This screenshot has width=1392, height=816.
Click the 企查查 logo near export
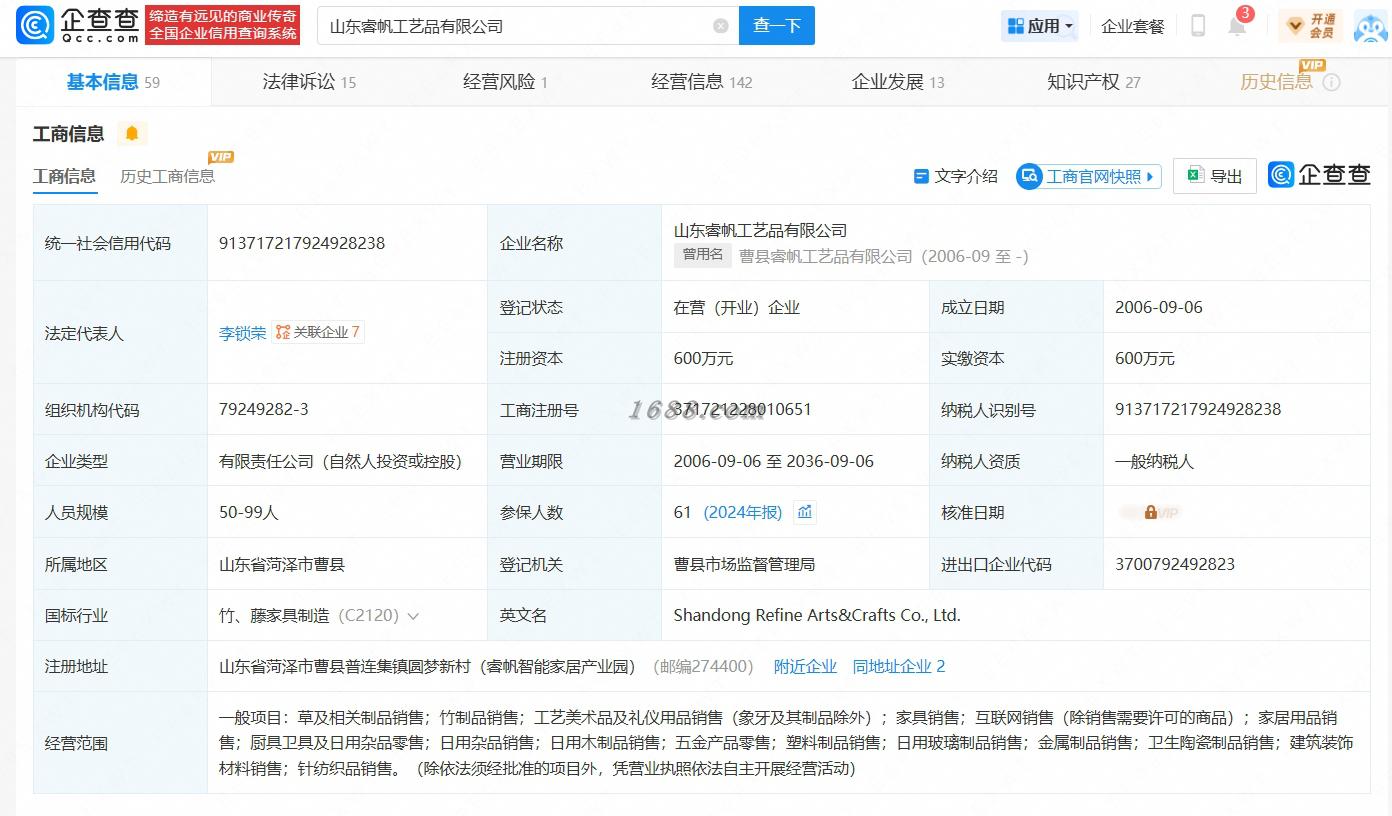pyautogui.click(x=1319, y=175)
